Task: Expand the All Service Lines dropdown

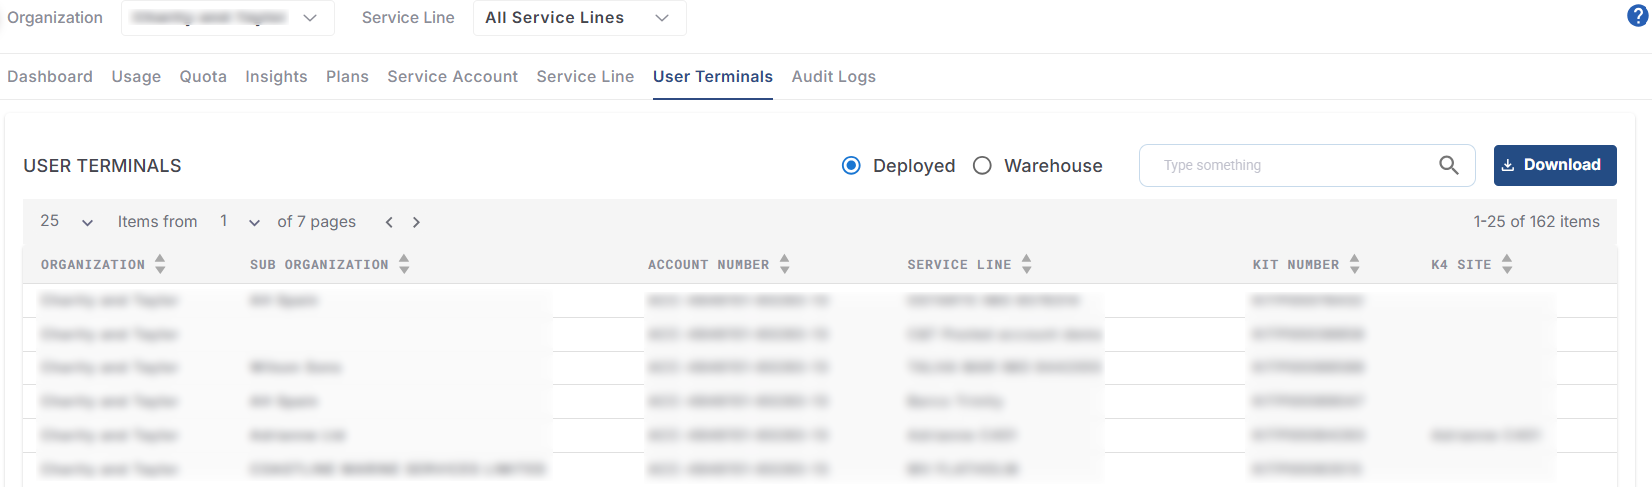Action: (578, 18)
